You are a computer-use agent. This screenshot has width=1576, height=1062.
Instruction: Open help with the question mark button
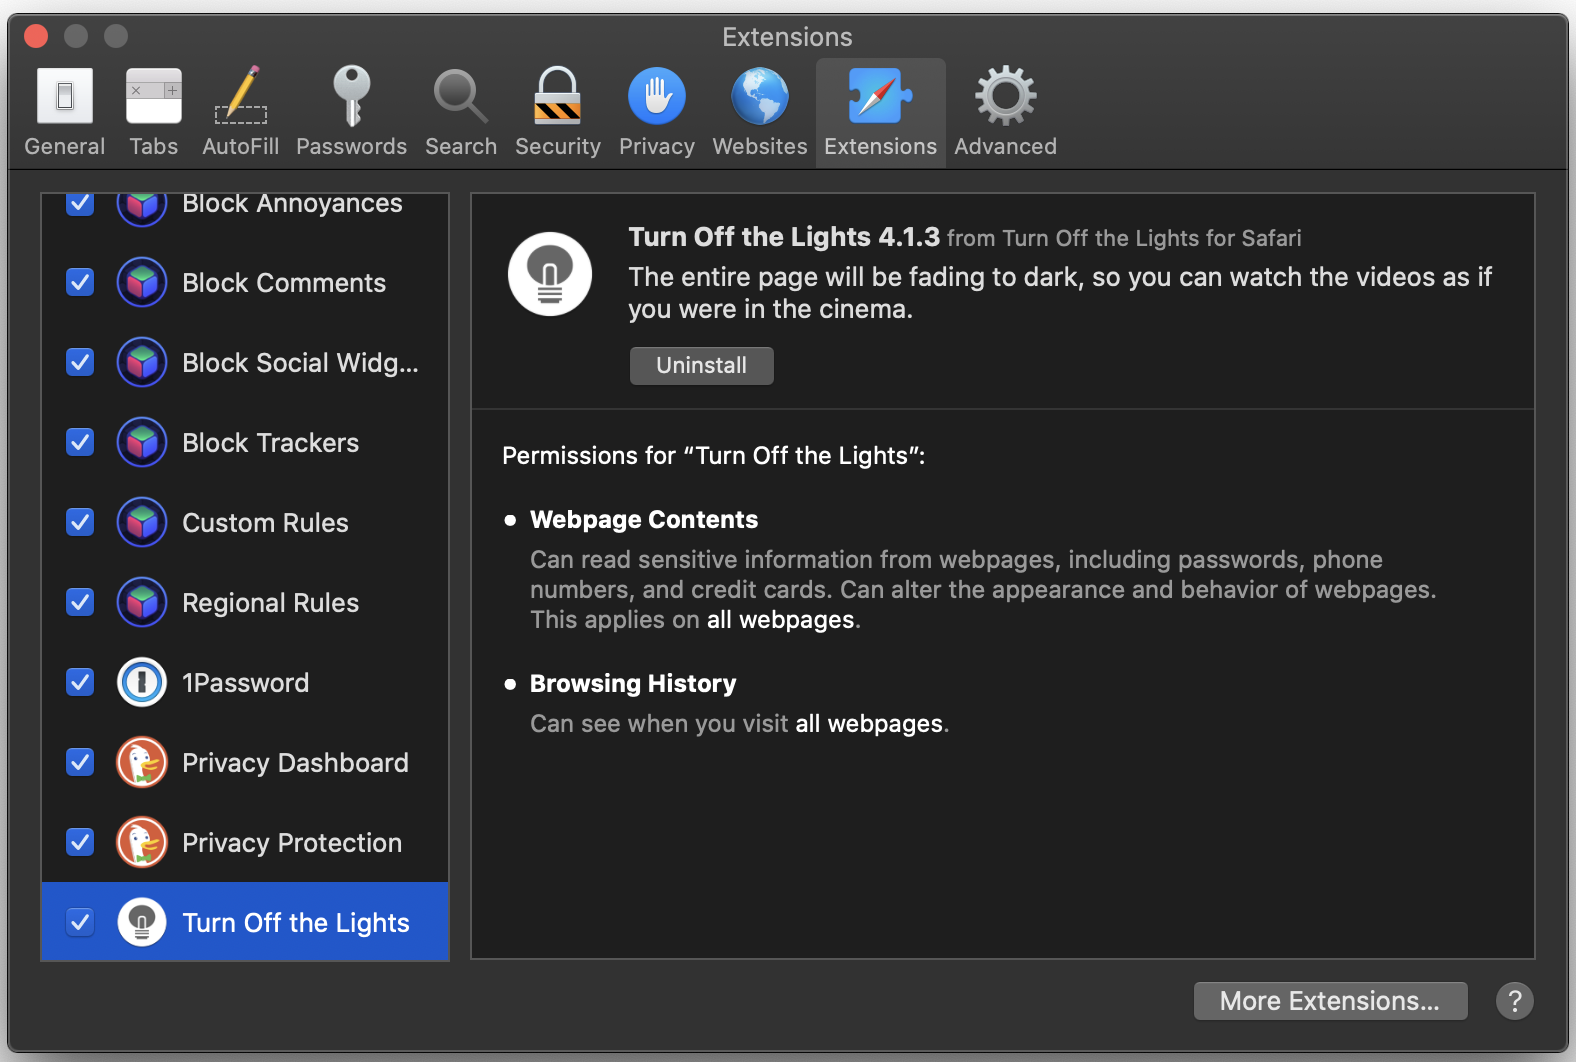tap(1515, 1001)
